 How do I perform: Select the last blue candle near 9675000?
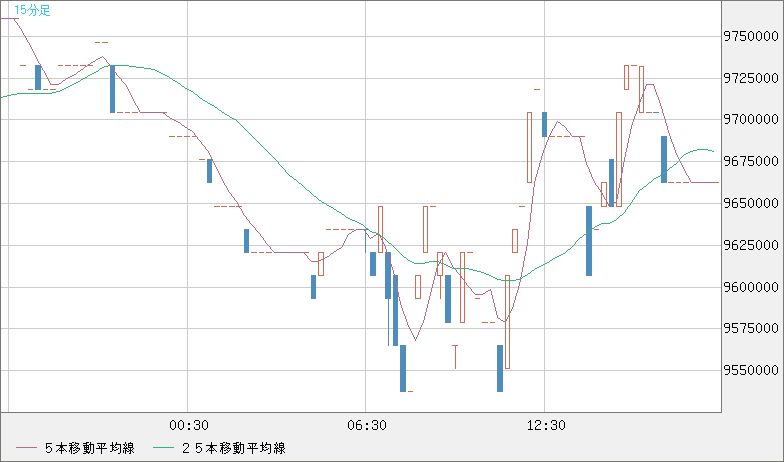[664, 160]
